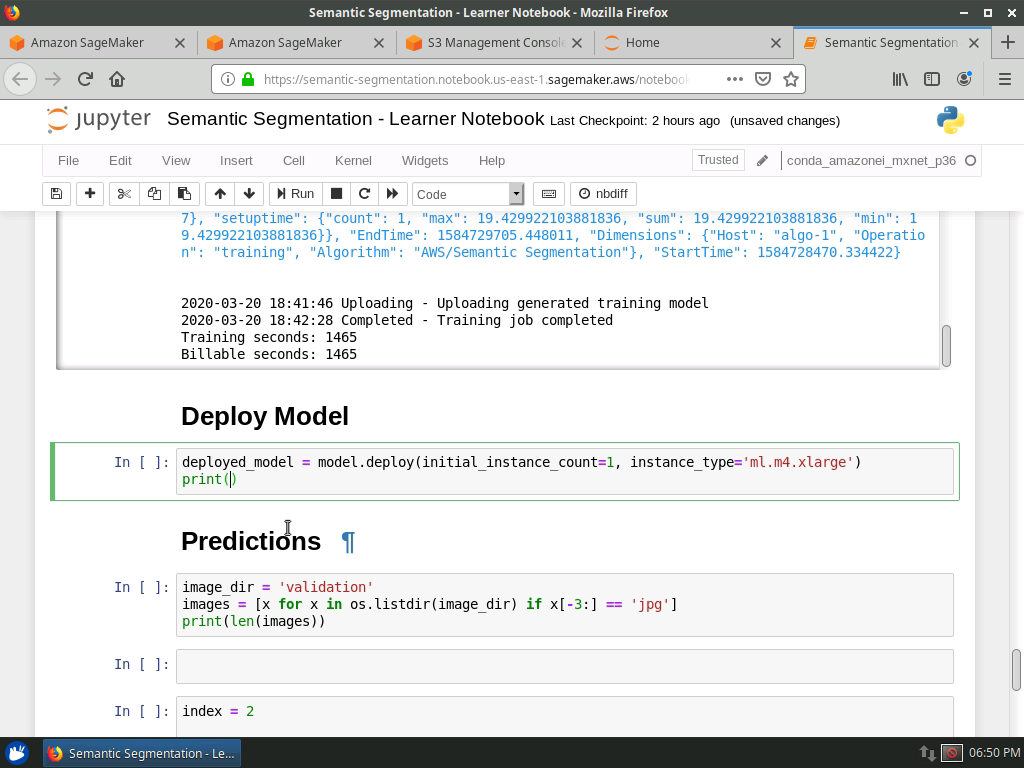
Task: Insert a cell below with plus icon
Action: pos(90,194)
